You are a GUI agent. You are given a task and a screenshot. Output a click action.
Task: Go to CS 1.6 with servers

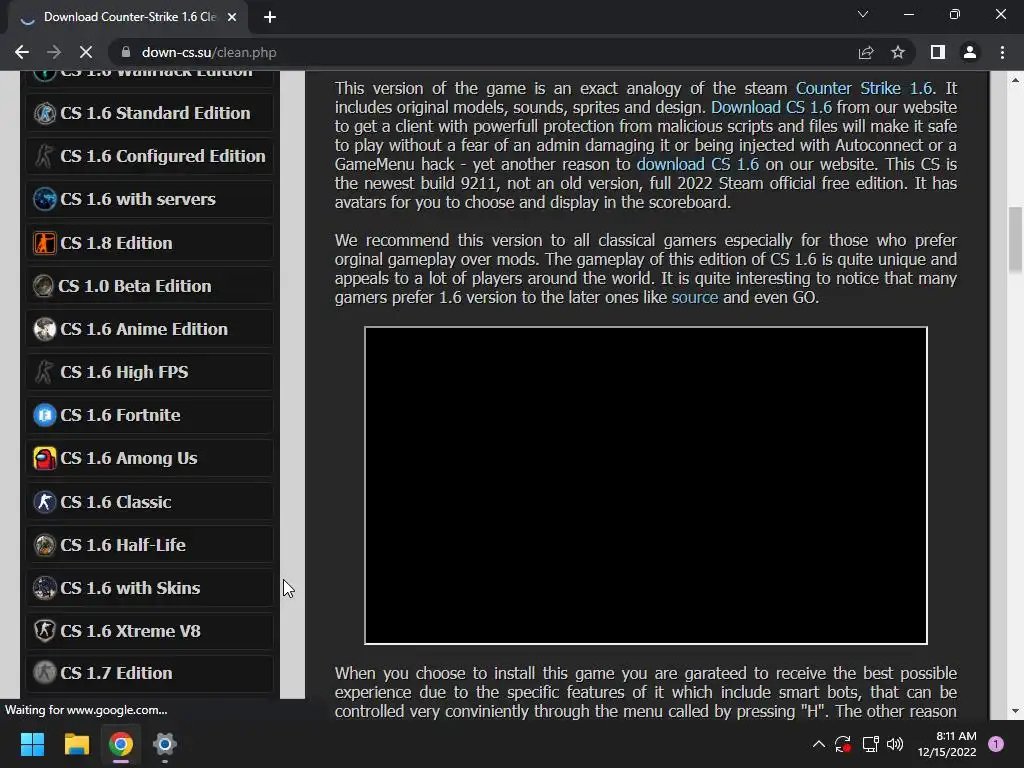[x=150, y=199]
